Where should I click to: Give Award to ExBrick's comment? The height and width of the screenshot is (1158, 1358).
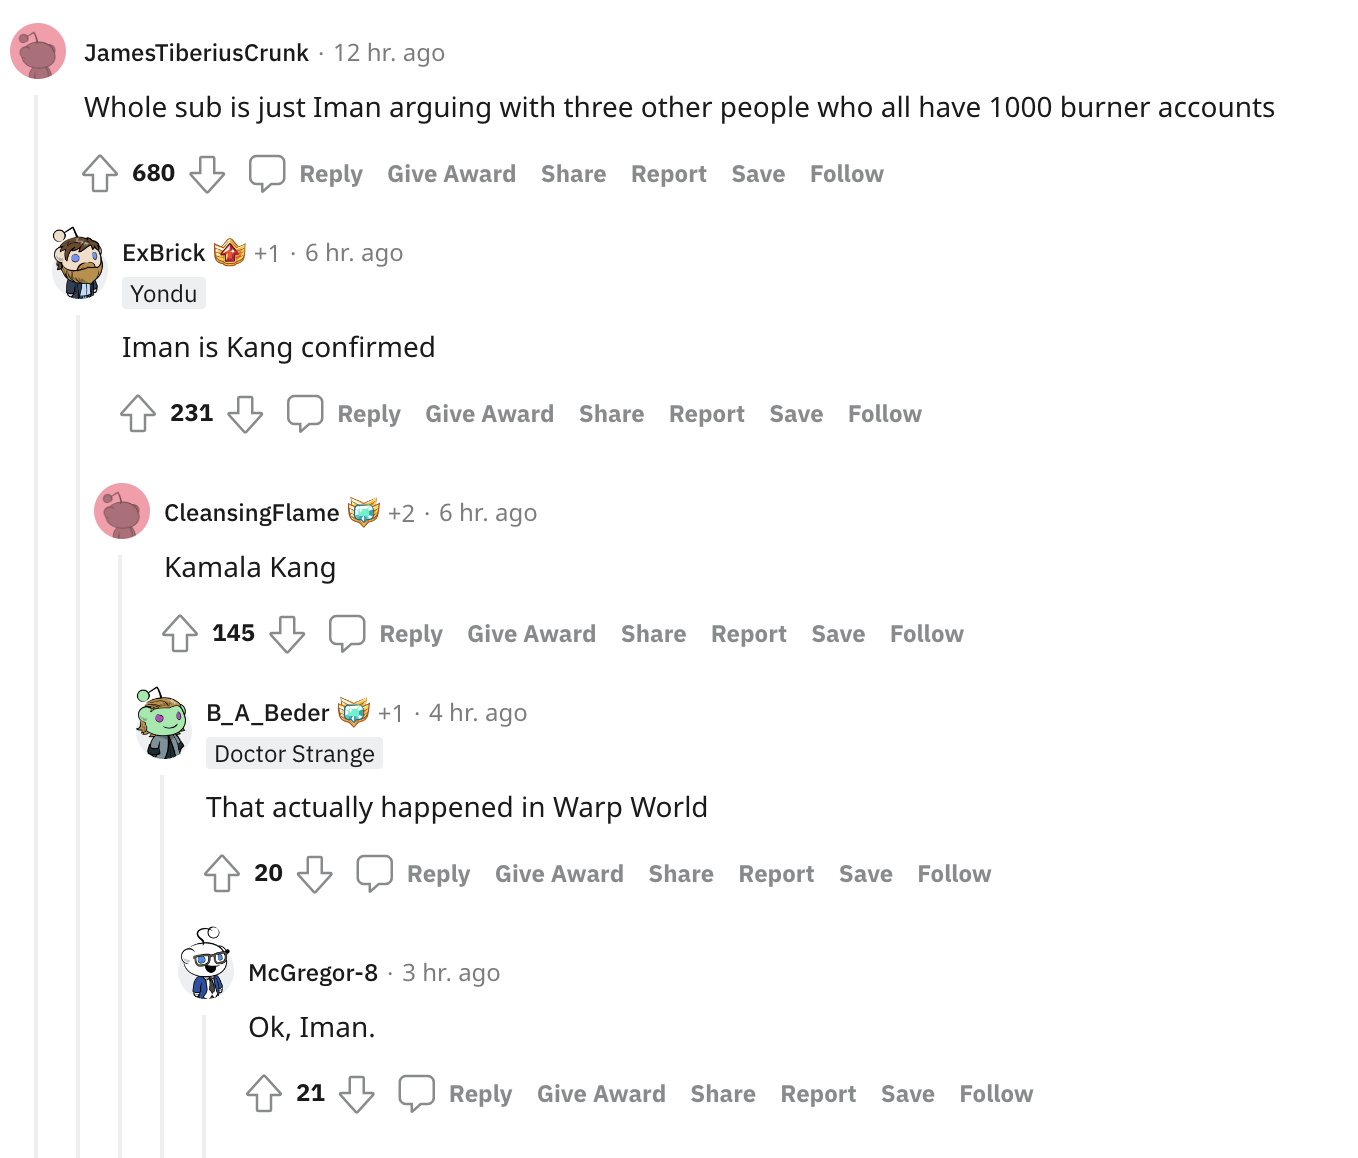coord(489,414)
